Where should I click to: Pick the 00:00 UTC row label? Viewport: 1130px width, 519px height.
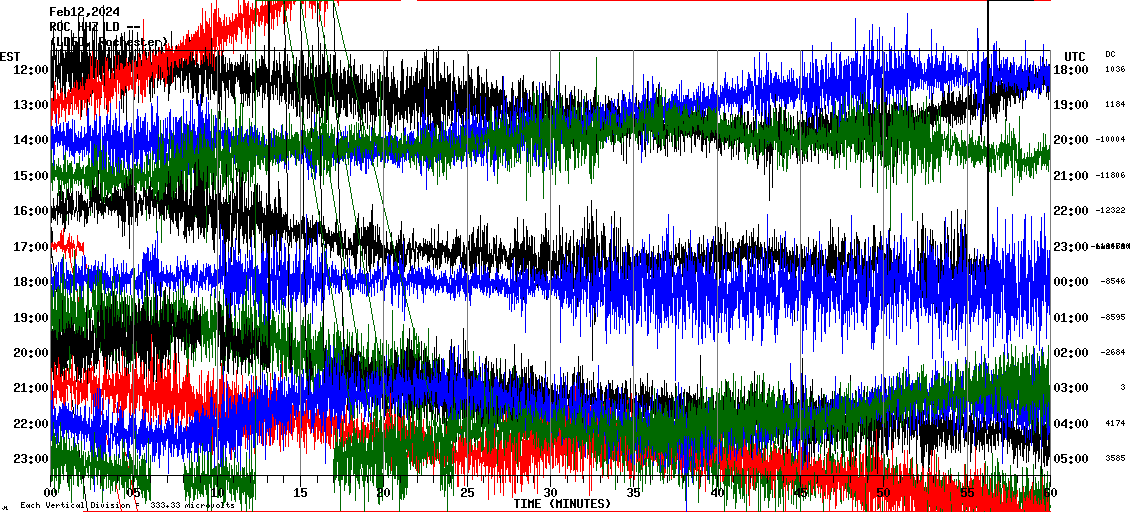1071,282
